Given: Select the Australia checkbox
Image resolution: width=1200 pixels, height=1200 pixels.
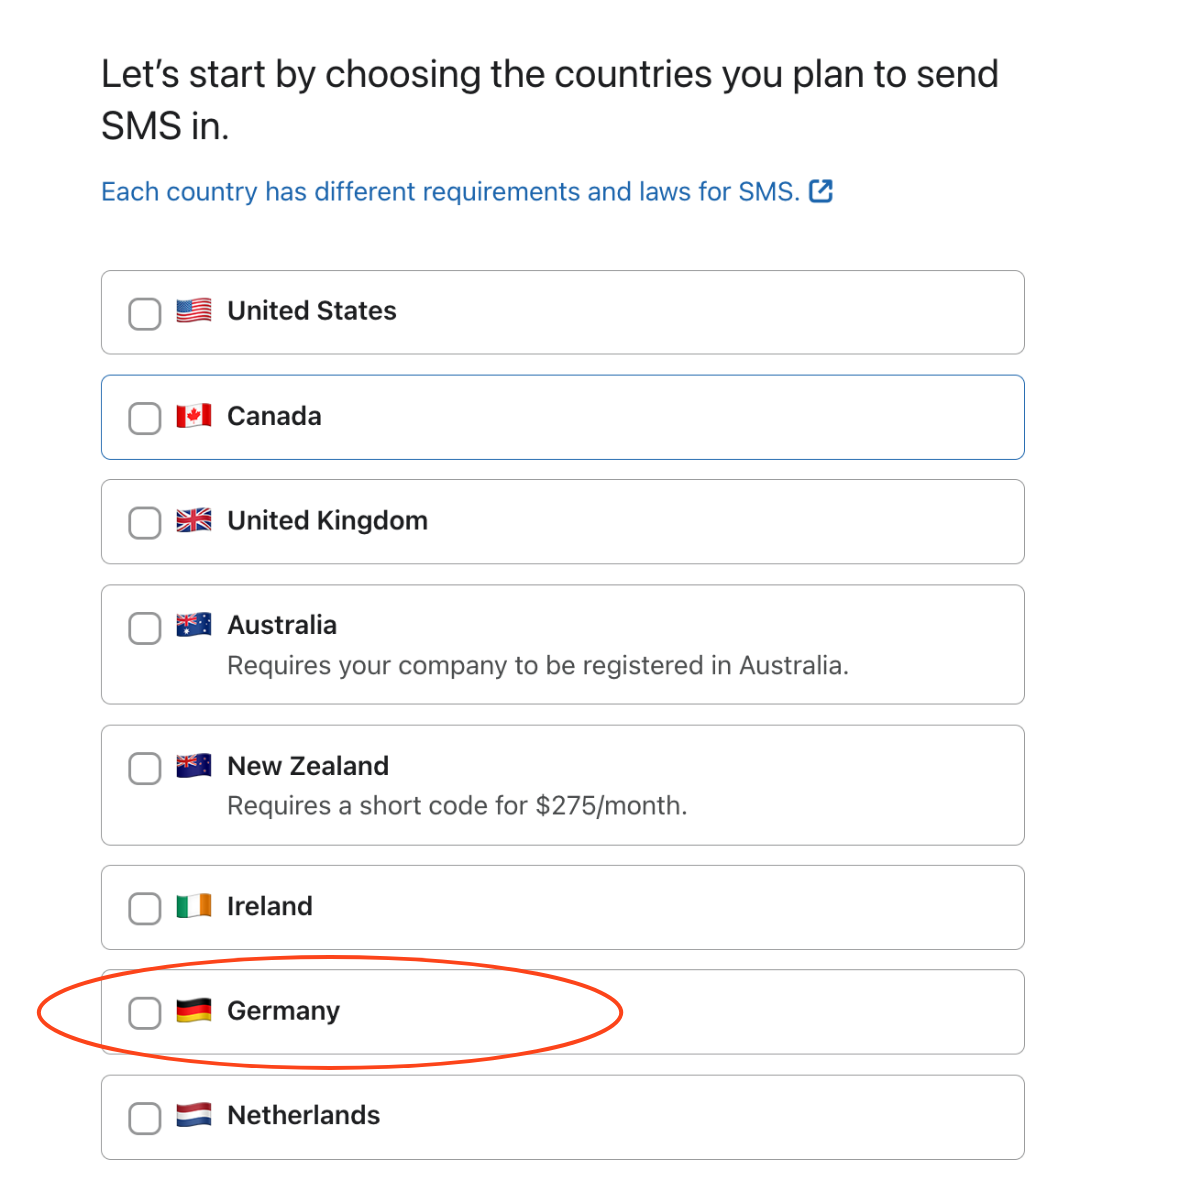Looking at the screenshot, I should [145, 628].
